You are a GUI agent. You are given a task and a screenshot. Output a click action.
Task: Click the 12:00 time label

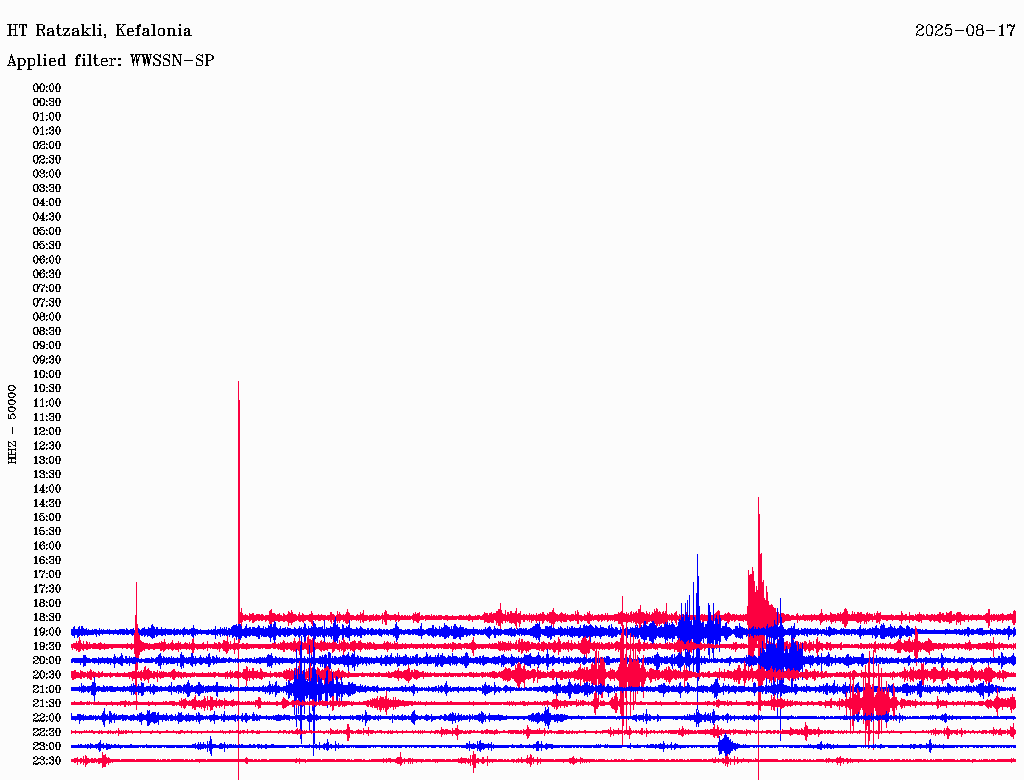(47, 432)
